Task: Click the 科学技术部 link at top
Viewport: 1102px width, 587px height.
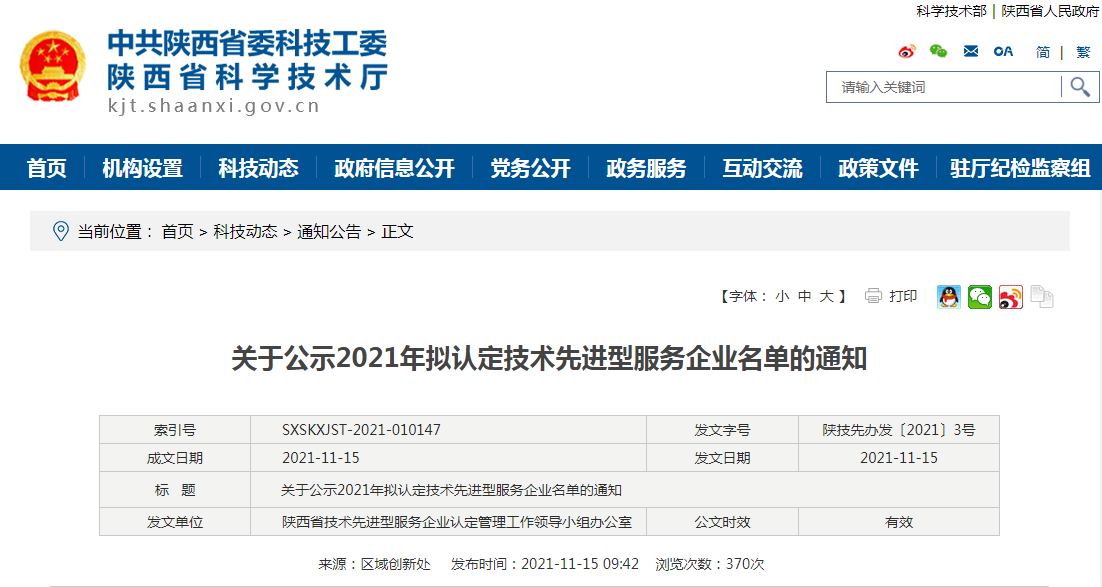Action: click(951, 11)
